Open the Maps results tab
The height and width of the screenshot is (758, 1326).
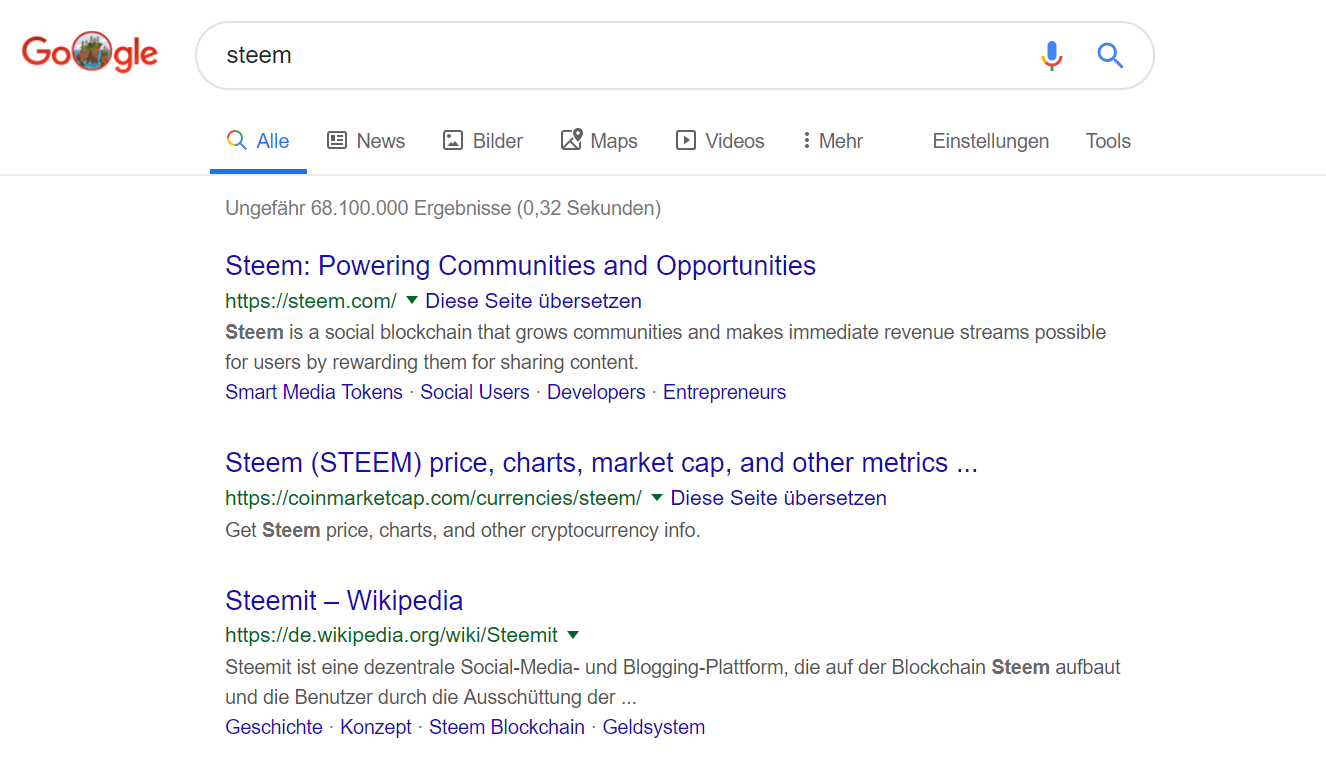click(x=599, y=141)
